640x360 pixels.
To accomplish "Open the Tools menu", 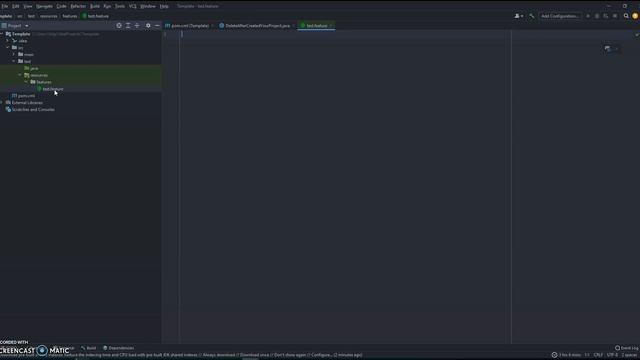I will coord(120,6).
